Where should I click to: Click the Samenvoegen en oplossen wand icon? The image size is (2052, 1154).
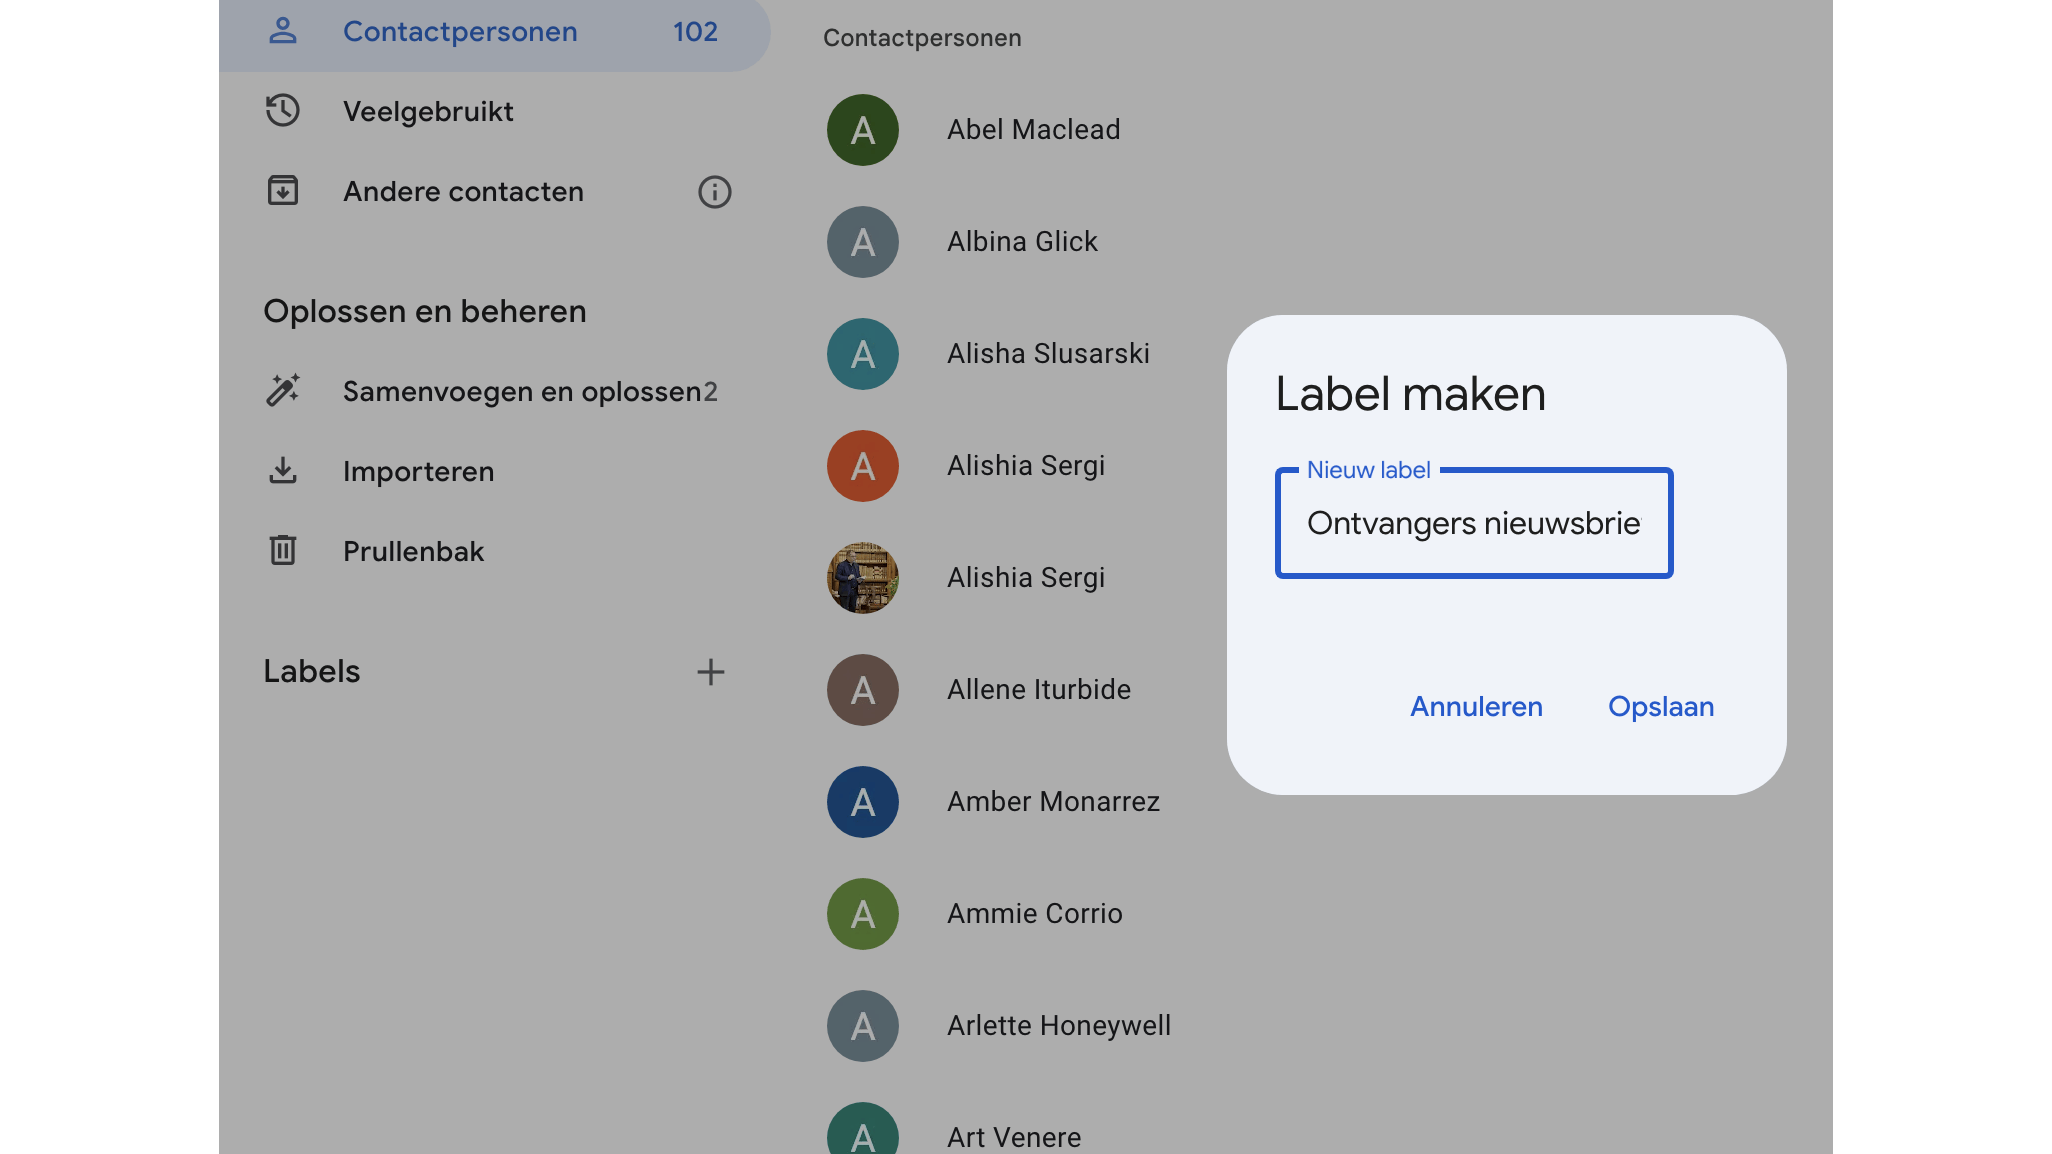point(283,391)
